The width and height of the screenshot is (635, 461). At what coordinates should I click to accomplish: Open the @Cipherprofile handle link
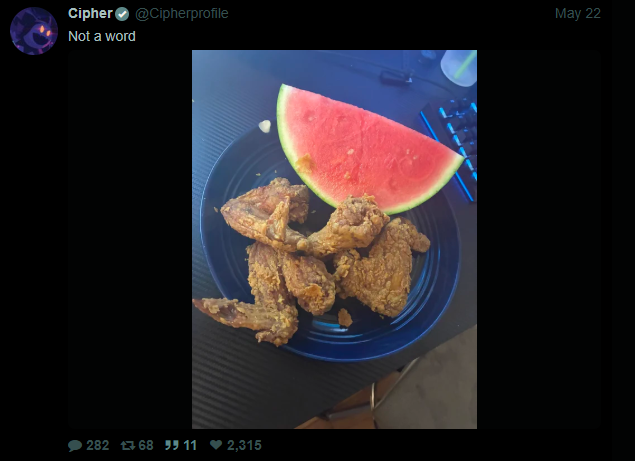point(182,13)
